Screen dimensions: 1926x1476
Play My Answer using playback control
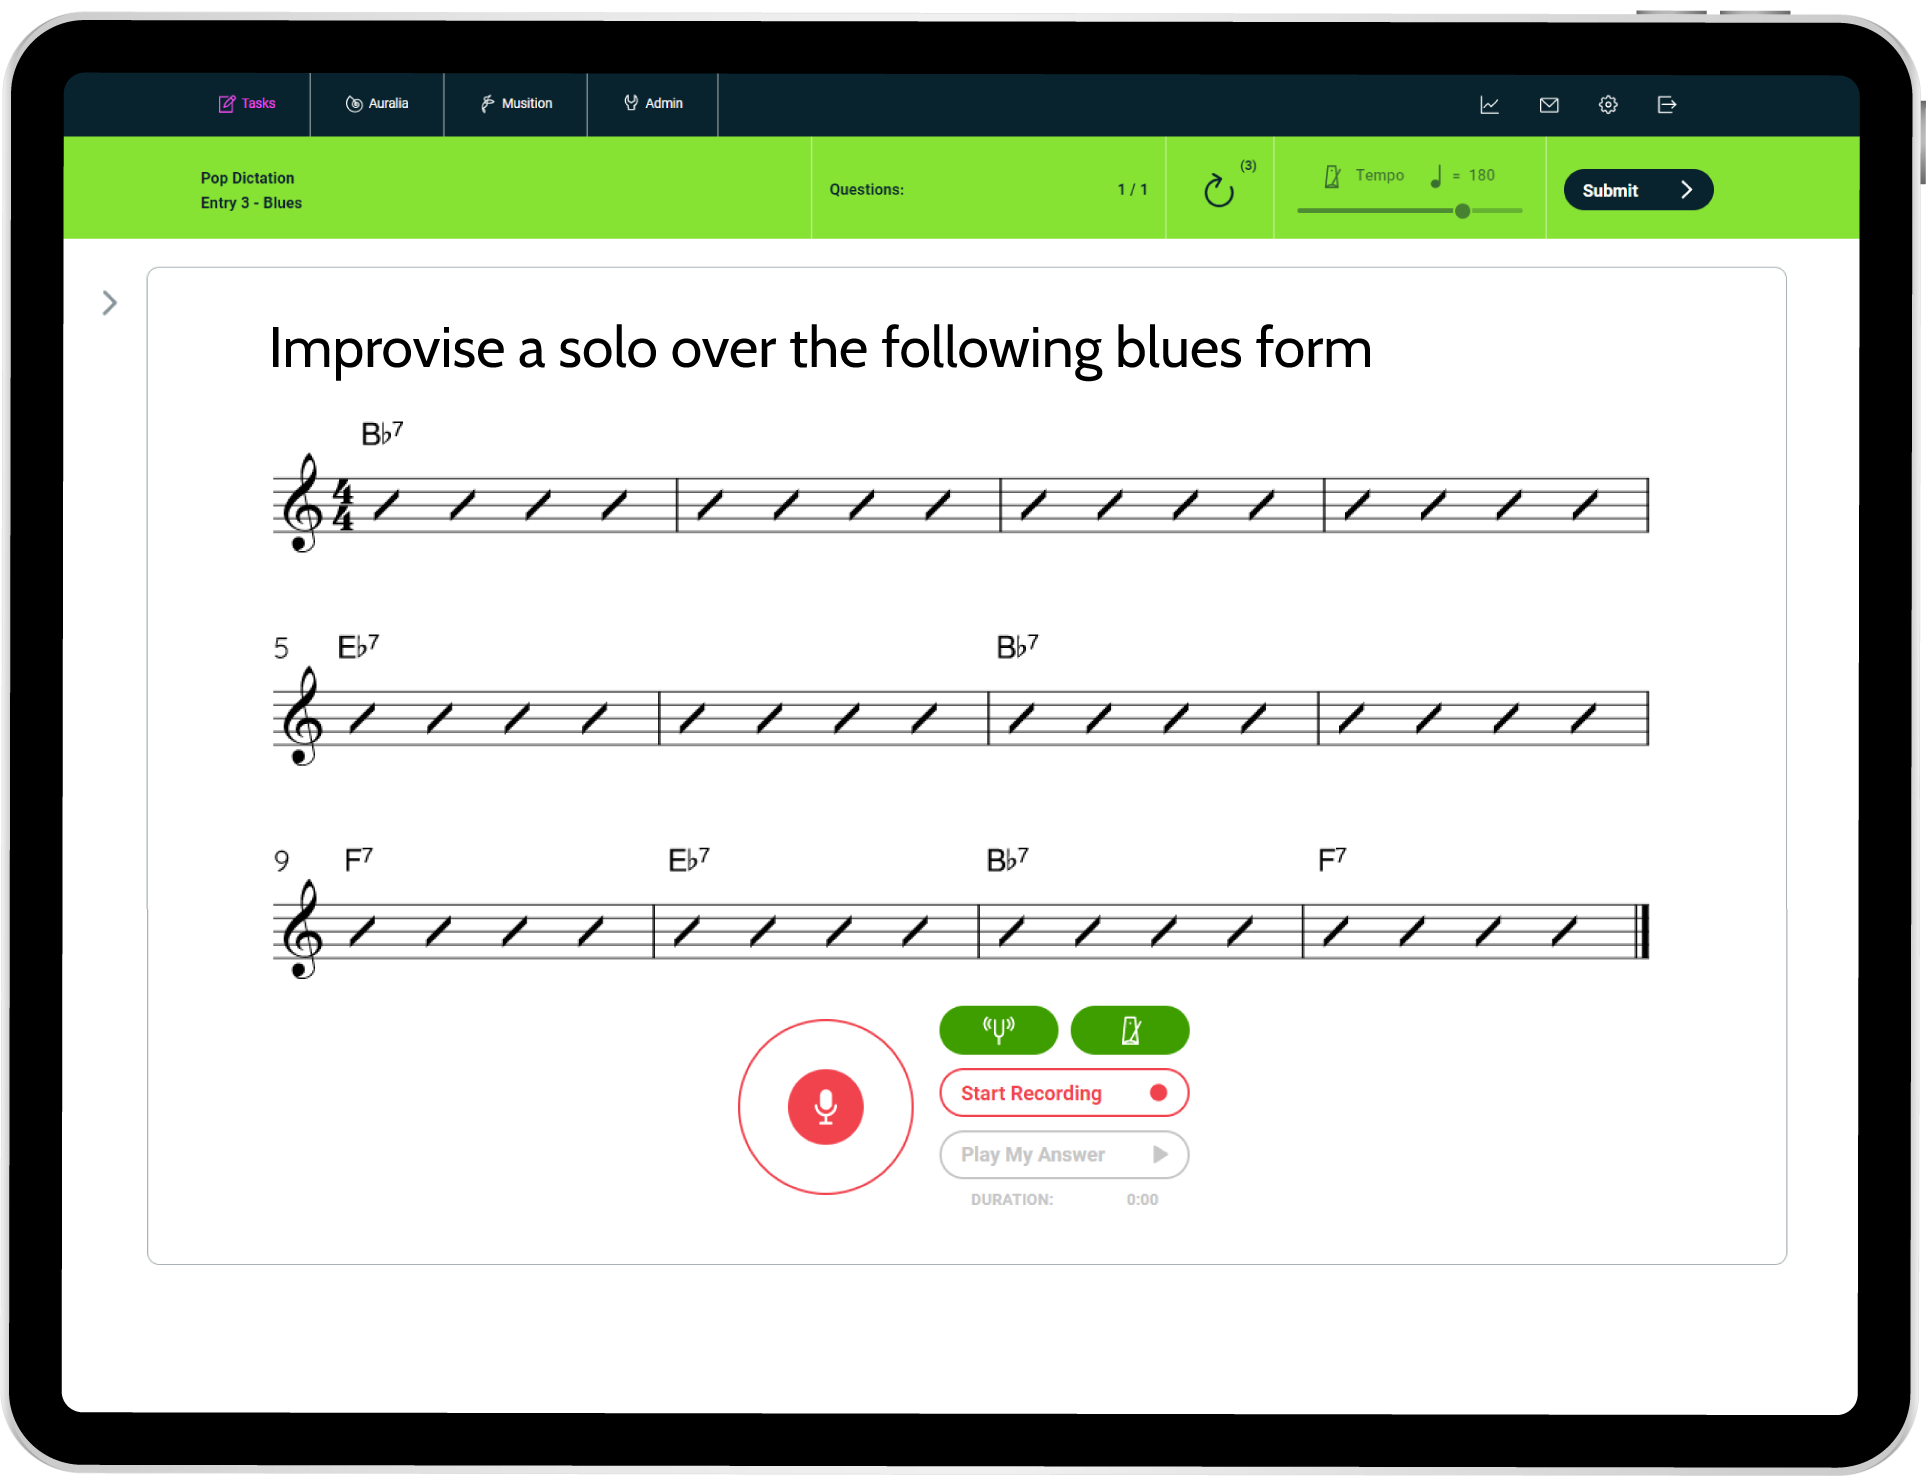pos(1065,1154)
